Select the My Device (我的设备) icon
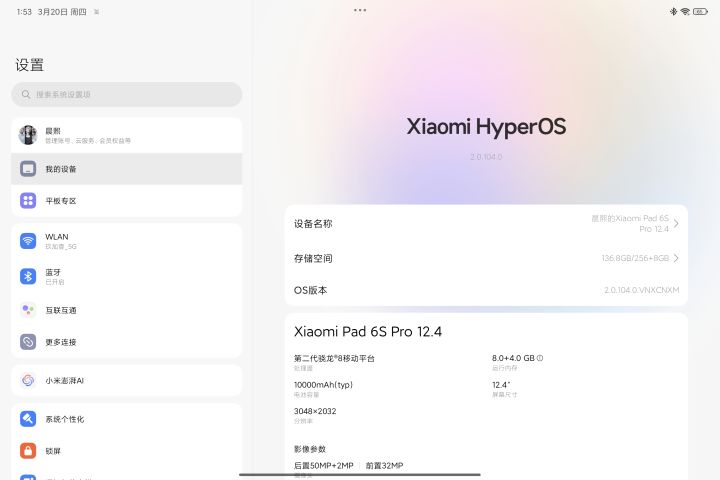Screen dimensions: 720x480 pos(28,169)
